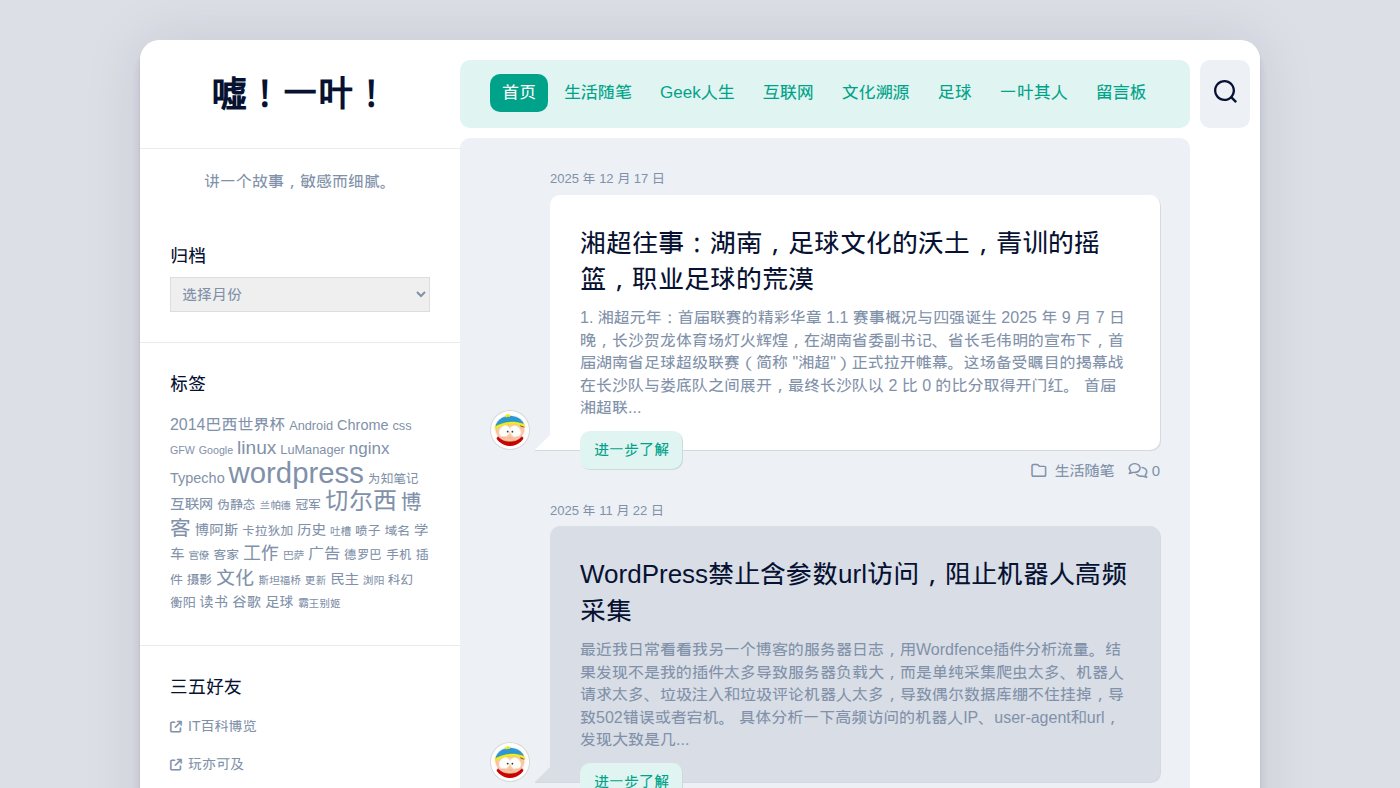This screenshot has width=1400, height=788.
Task: Click the date 2025 年 11 月 22 日
Action: point(607,510)
